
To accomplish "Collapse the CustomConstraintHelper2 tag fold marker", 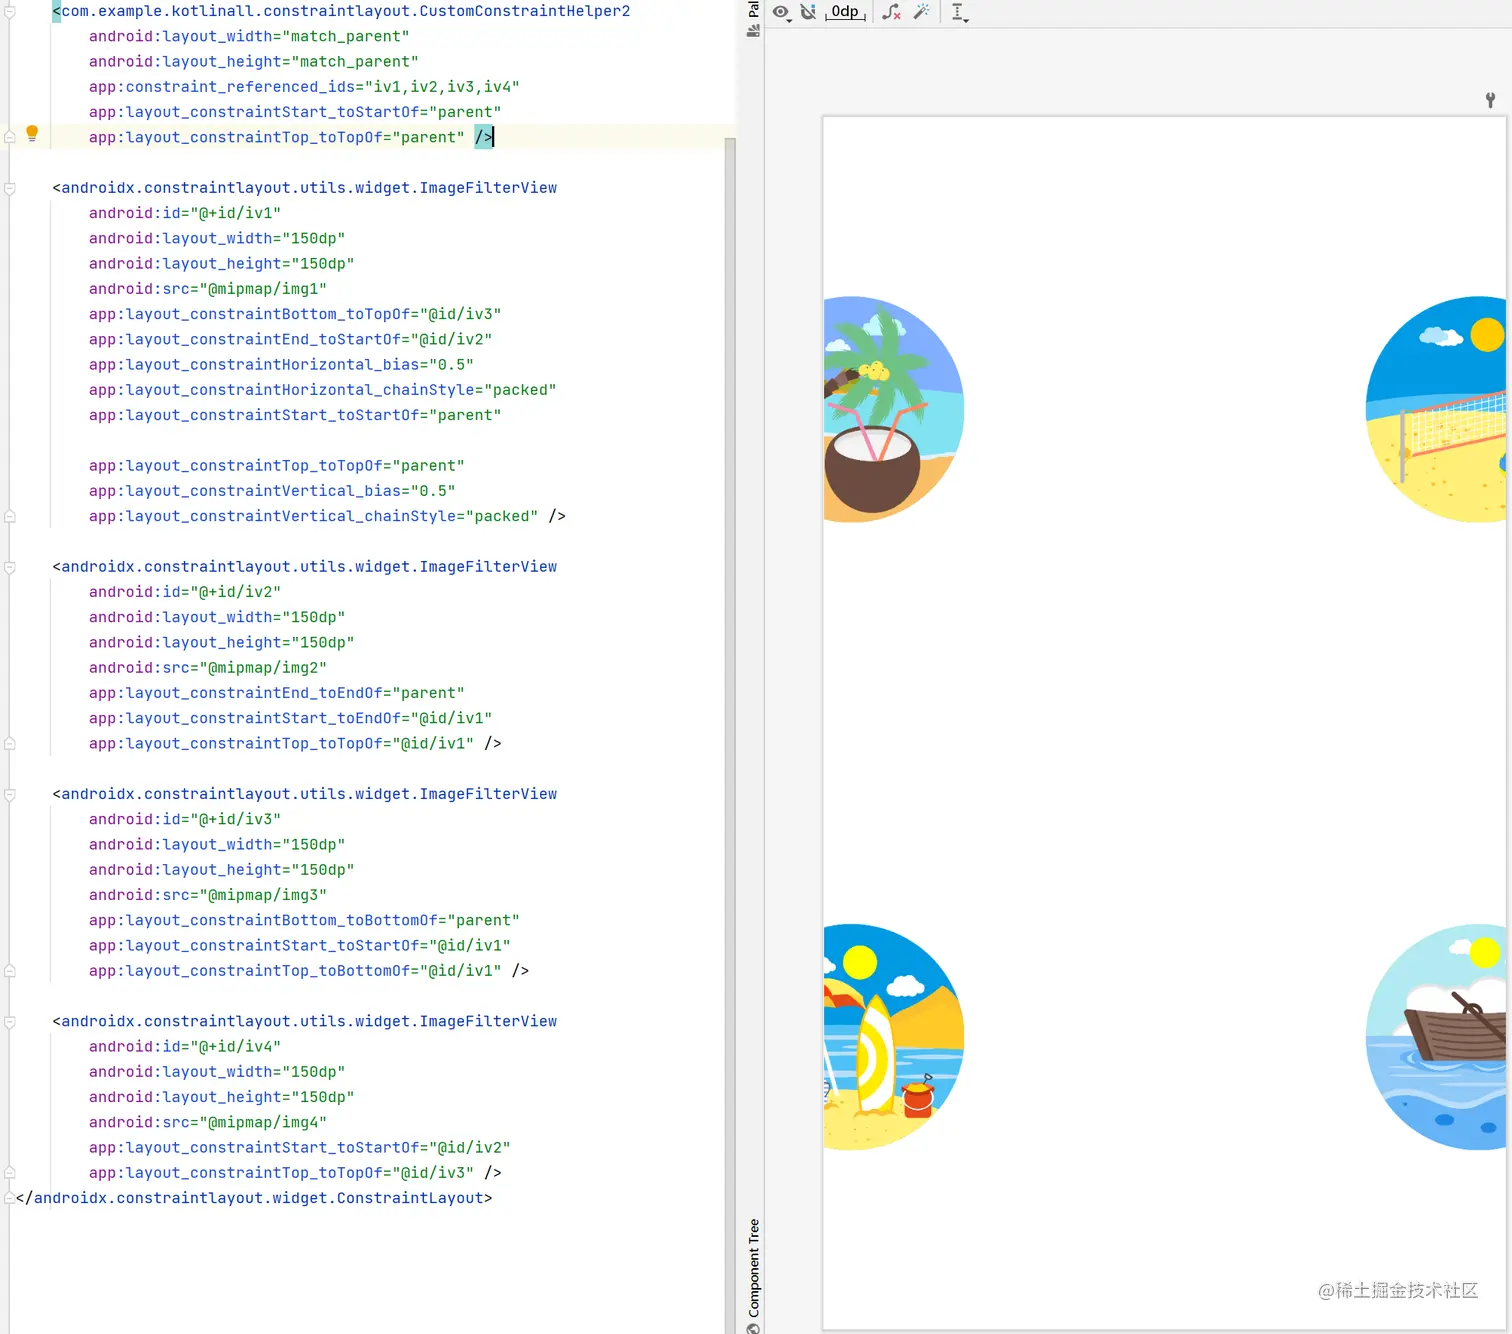I will pos(10,12).
